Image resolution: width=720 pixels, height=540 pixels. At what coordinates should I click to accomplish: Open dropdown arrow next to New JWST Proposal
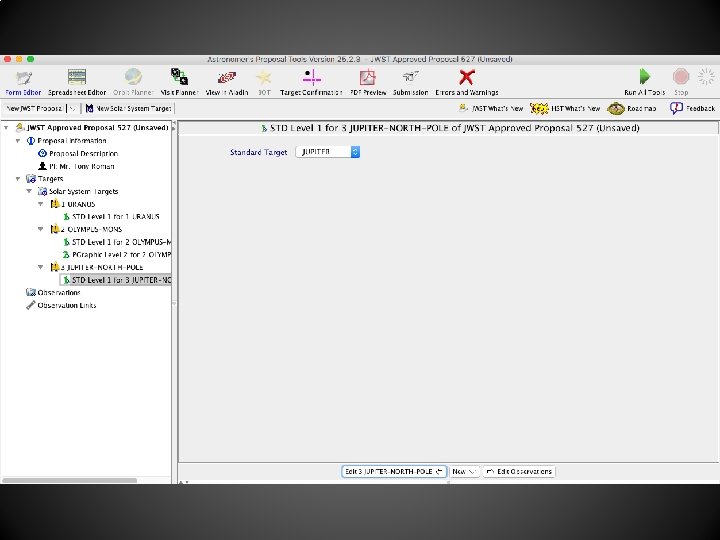(x=72, y=108)
